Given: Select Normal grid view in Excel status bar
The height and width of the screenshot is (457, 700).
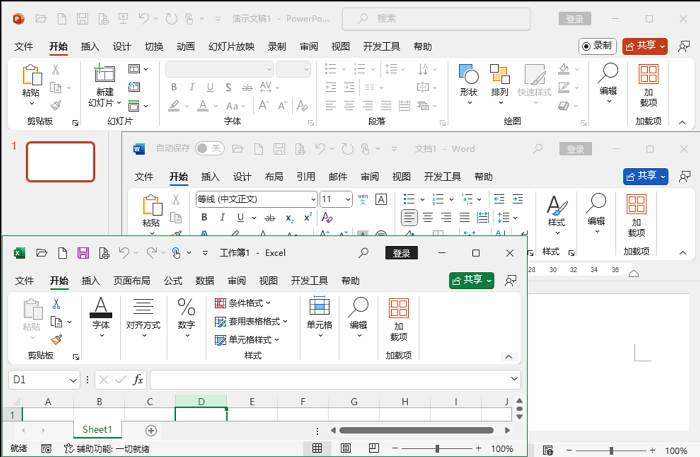Looking at the screenshot, I should click(x=317, y=448).
